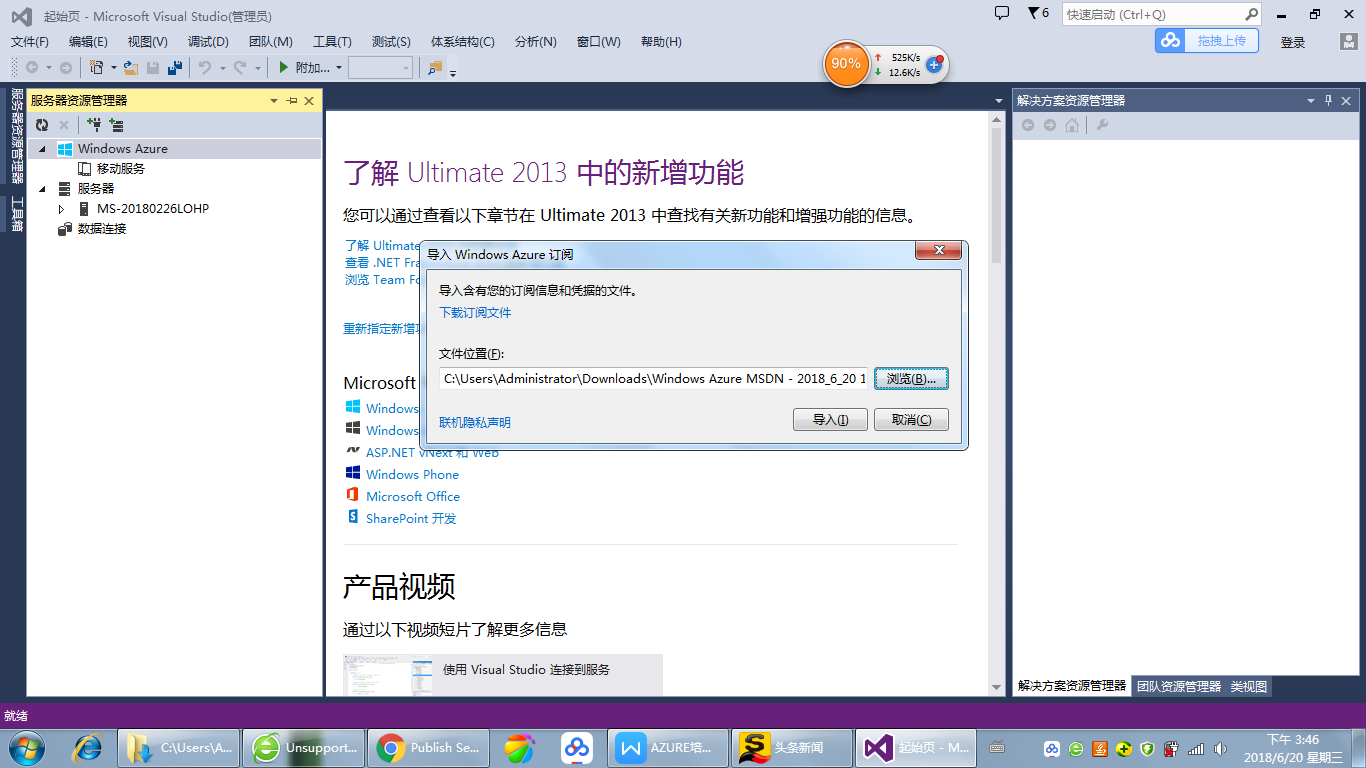Click the 下载订阅文件 link

tap(475, 313)
